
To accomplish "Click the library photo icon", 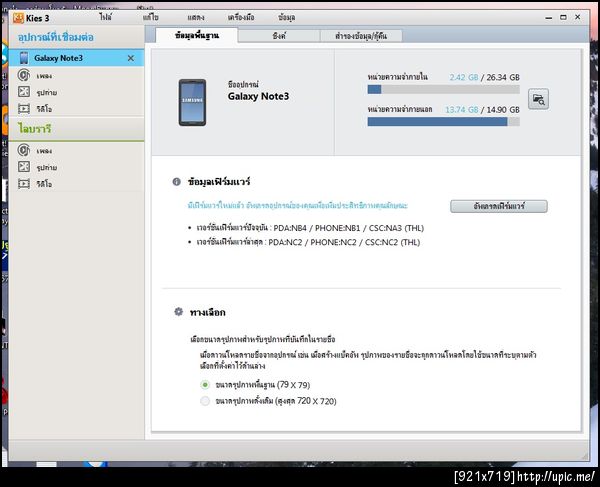I will tap(24, 167).
